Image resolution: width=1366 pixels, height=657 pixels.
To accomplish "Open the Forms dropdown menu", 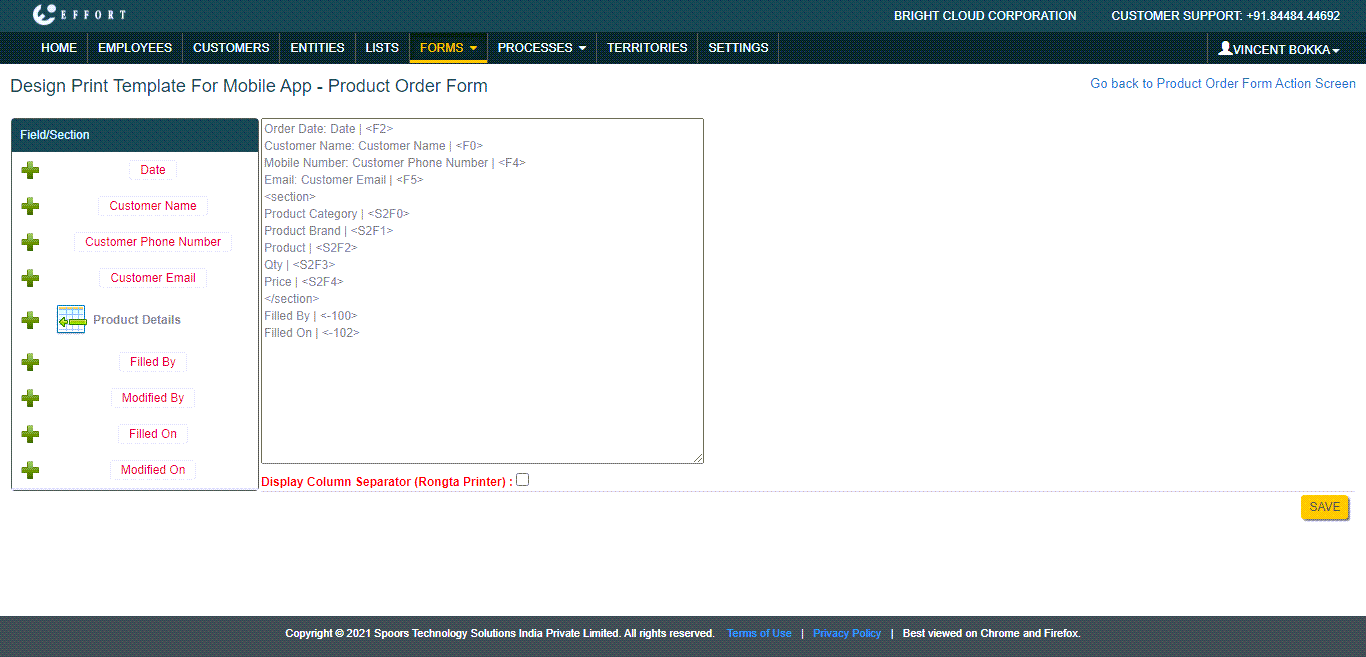I will coord(447,48).
